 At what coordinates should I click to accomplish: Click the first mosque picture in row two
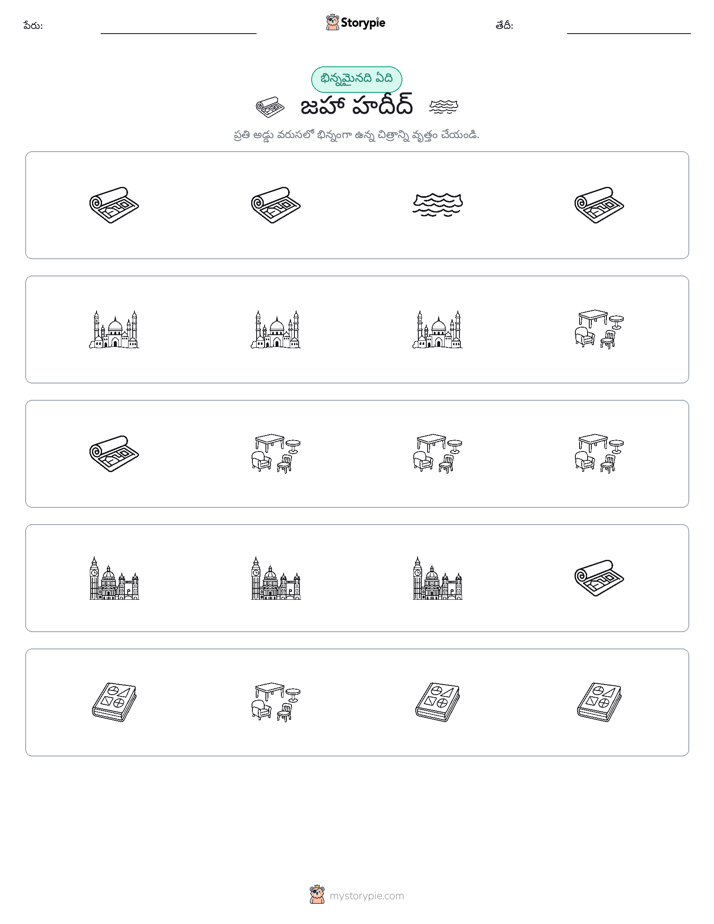(114, 329)
